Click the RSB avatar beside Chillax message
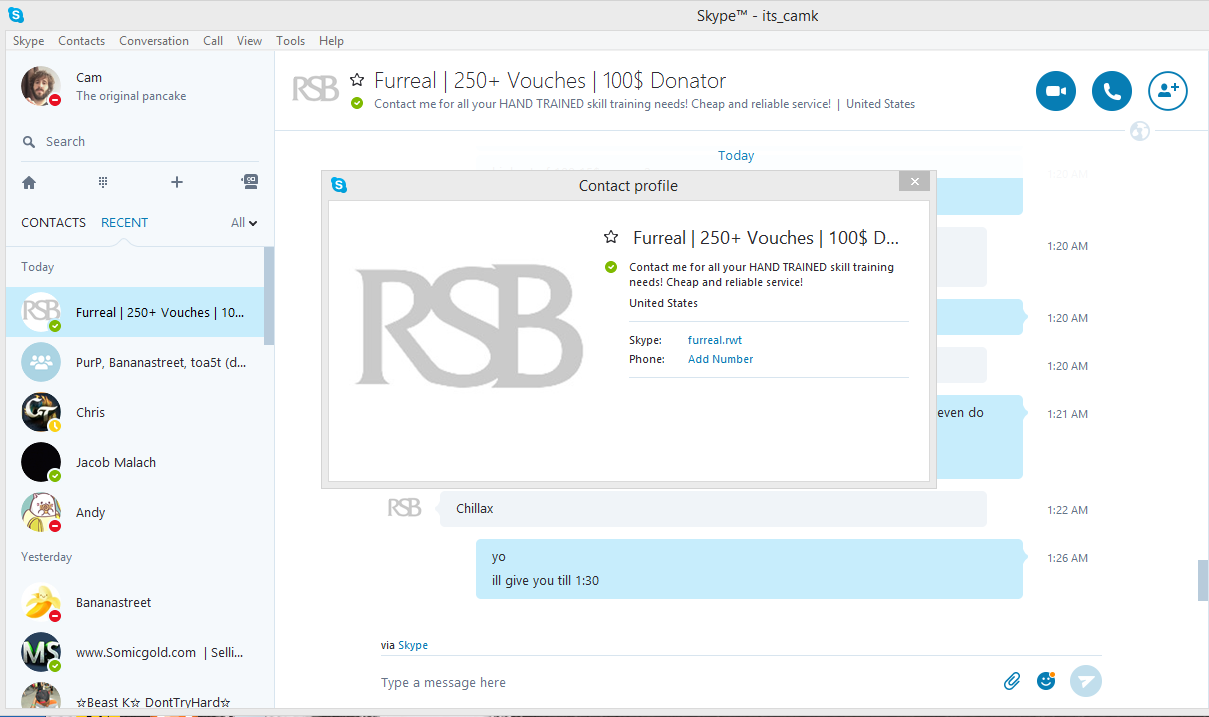Viewport: 1209px width, 717px height. pyautogui.click(x=404, y=508)
